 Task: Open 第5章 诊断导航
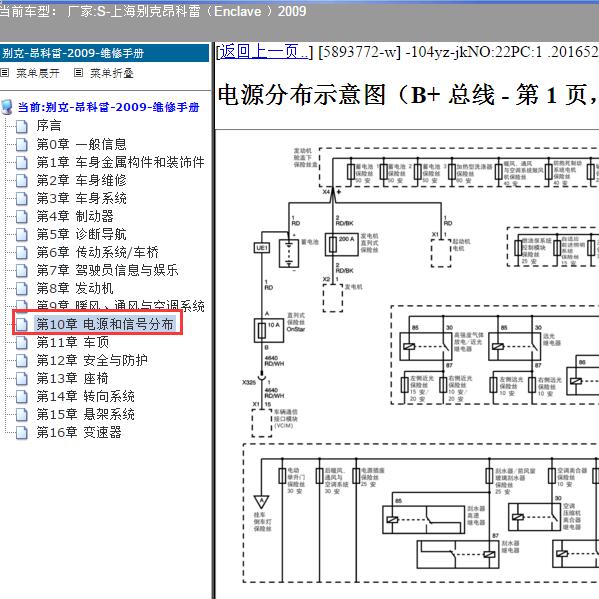point(81,234)
